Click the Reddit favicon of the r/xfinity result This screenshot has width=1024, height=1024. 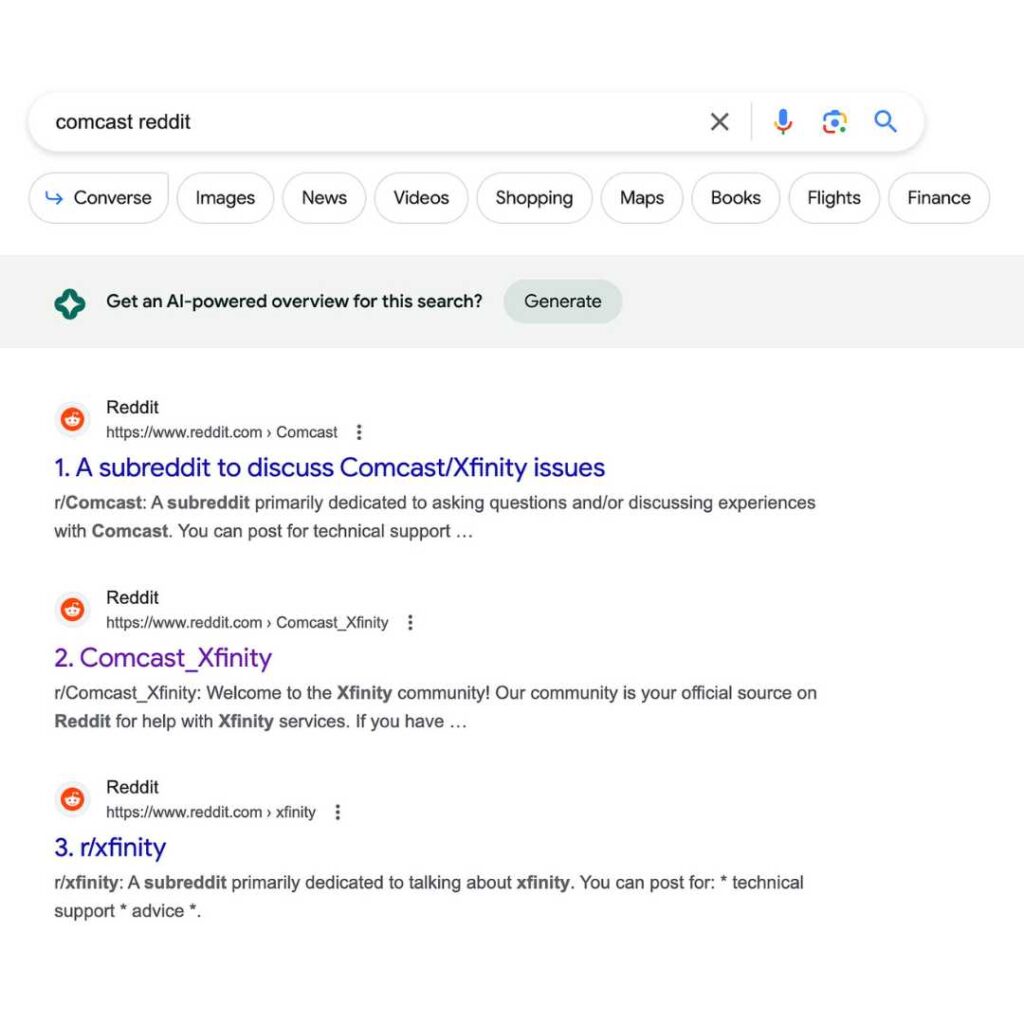click(x=72, y=800)
